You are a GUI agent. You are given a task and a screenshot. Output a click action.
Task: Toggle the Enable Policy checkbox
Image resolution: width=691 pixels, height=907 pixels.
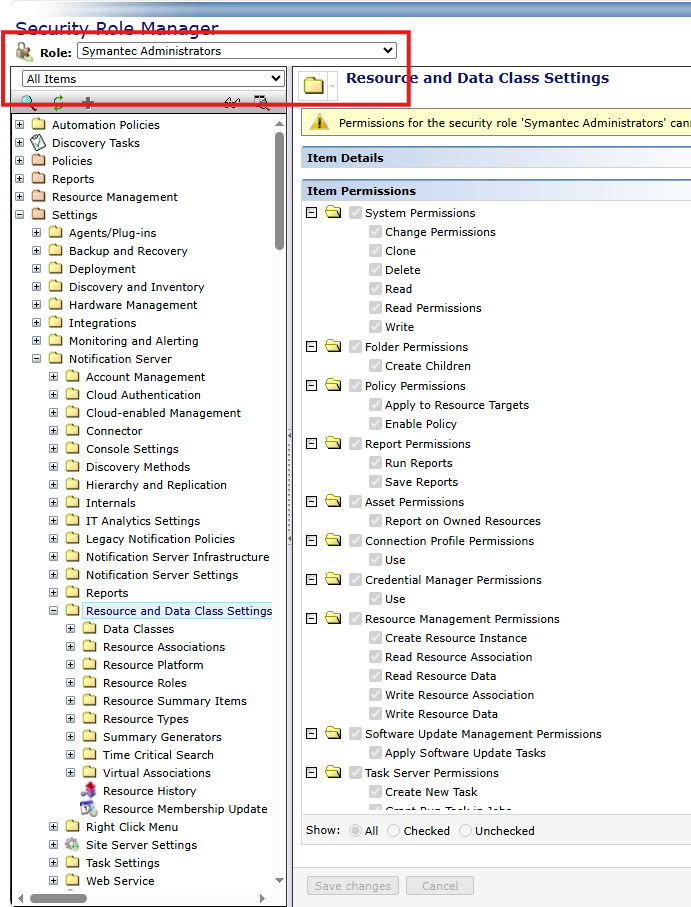[x=375, y=424]
